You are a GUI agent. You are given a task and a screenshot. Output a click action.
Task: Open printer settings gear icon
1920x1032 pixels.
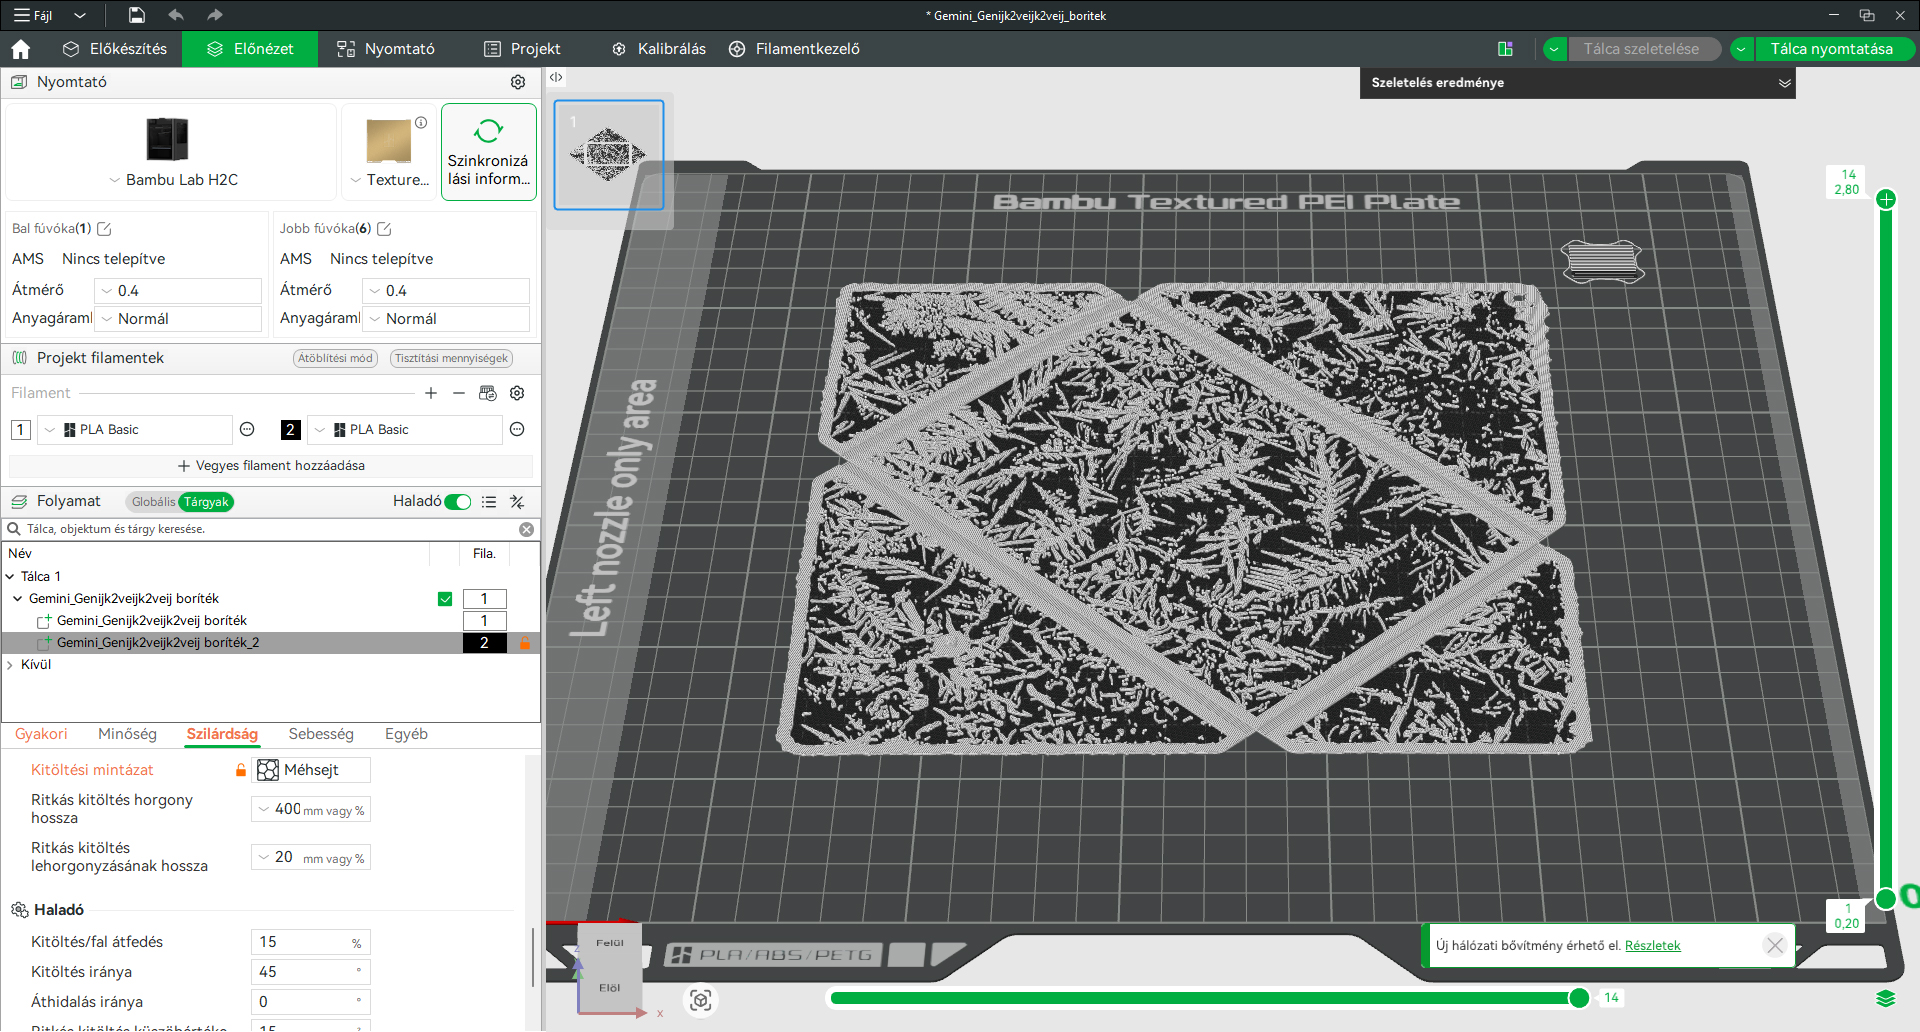point(518,82)
